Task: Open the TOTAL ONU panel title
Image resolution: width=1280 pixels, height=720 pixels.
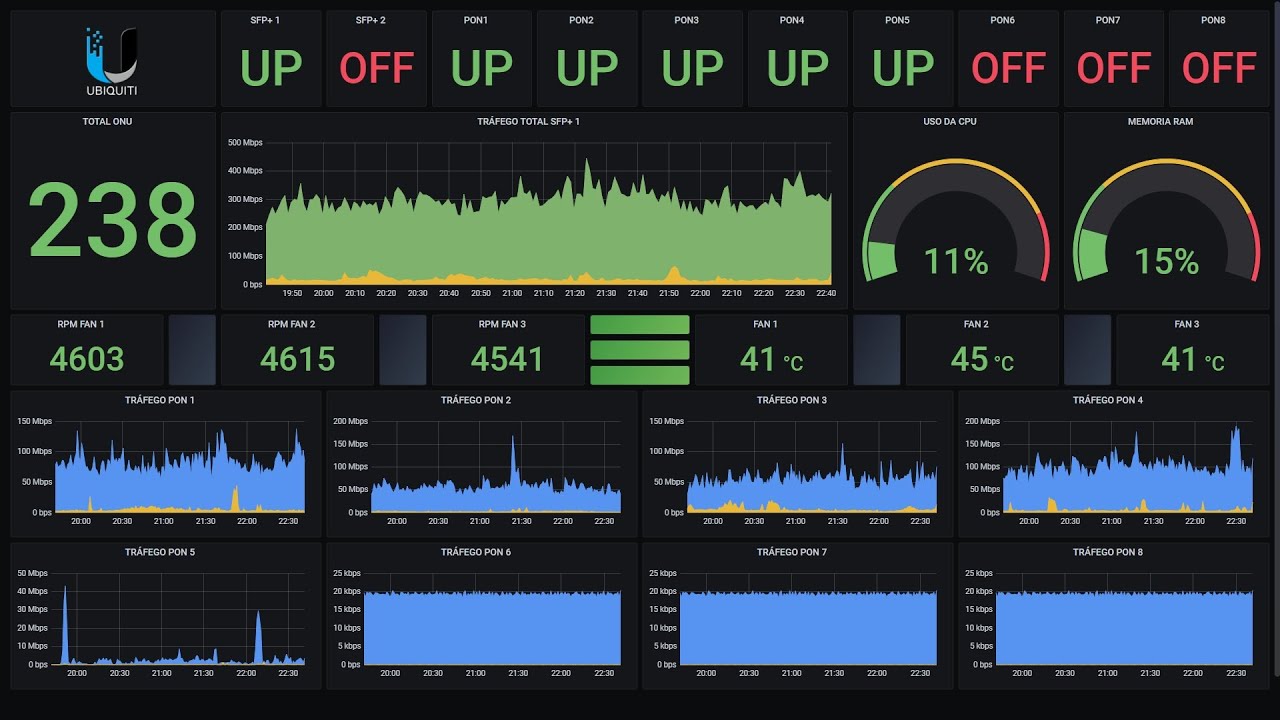Action: point(107,122)
